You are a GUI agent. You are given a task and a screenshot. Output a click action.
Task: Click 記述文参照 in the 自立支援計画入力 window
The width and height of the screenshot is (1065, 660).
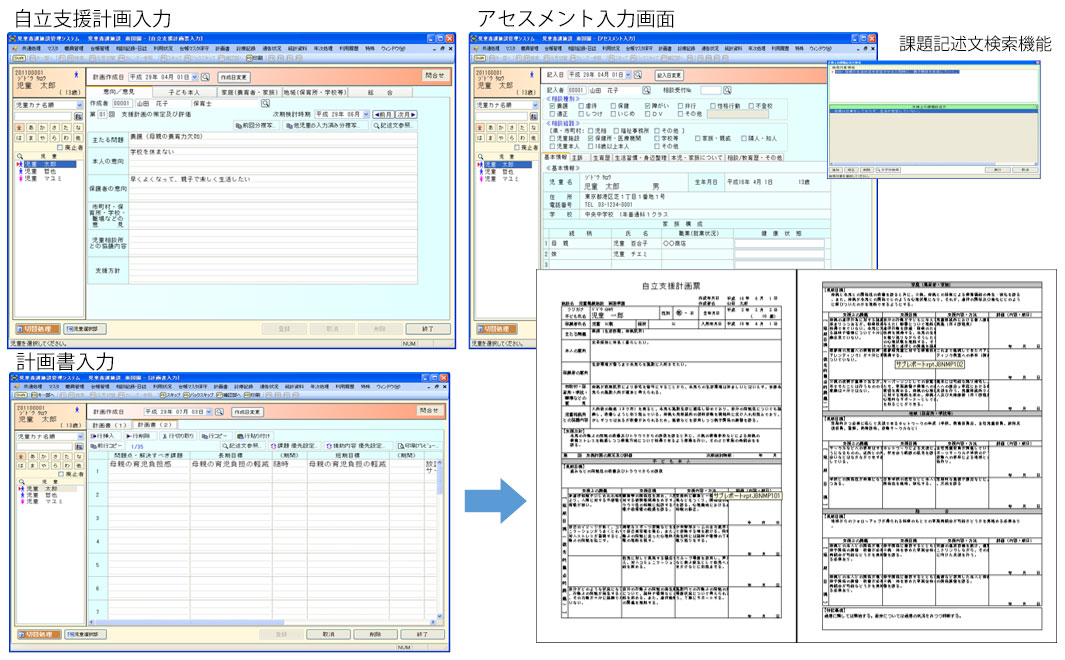tap(395, 126)
